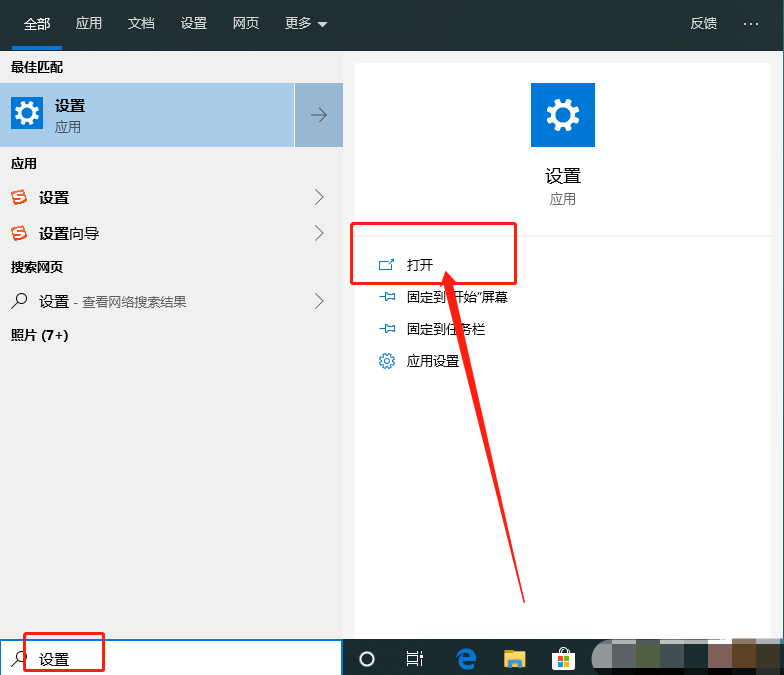Click the Sogou 设置向导 app icon

coord(19,233)
